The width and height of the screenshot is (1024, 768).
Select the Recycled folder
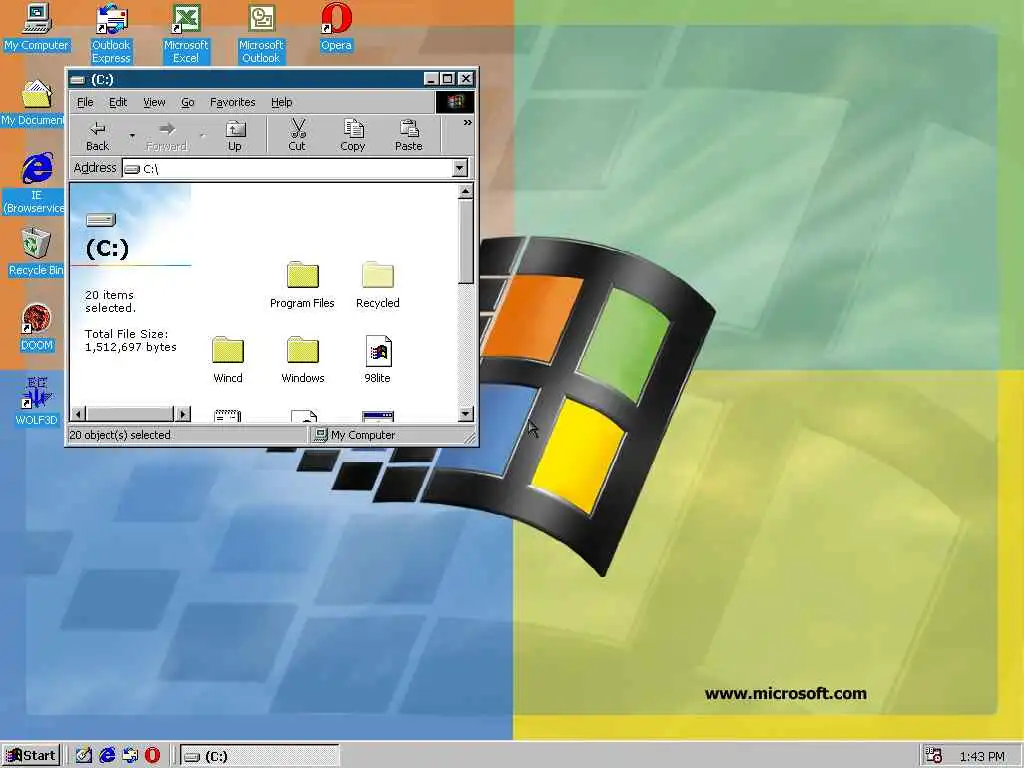pyautogui.click(x=377, y=285)
